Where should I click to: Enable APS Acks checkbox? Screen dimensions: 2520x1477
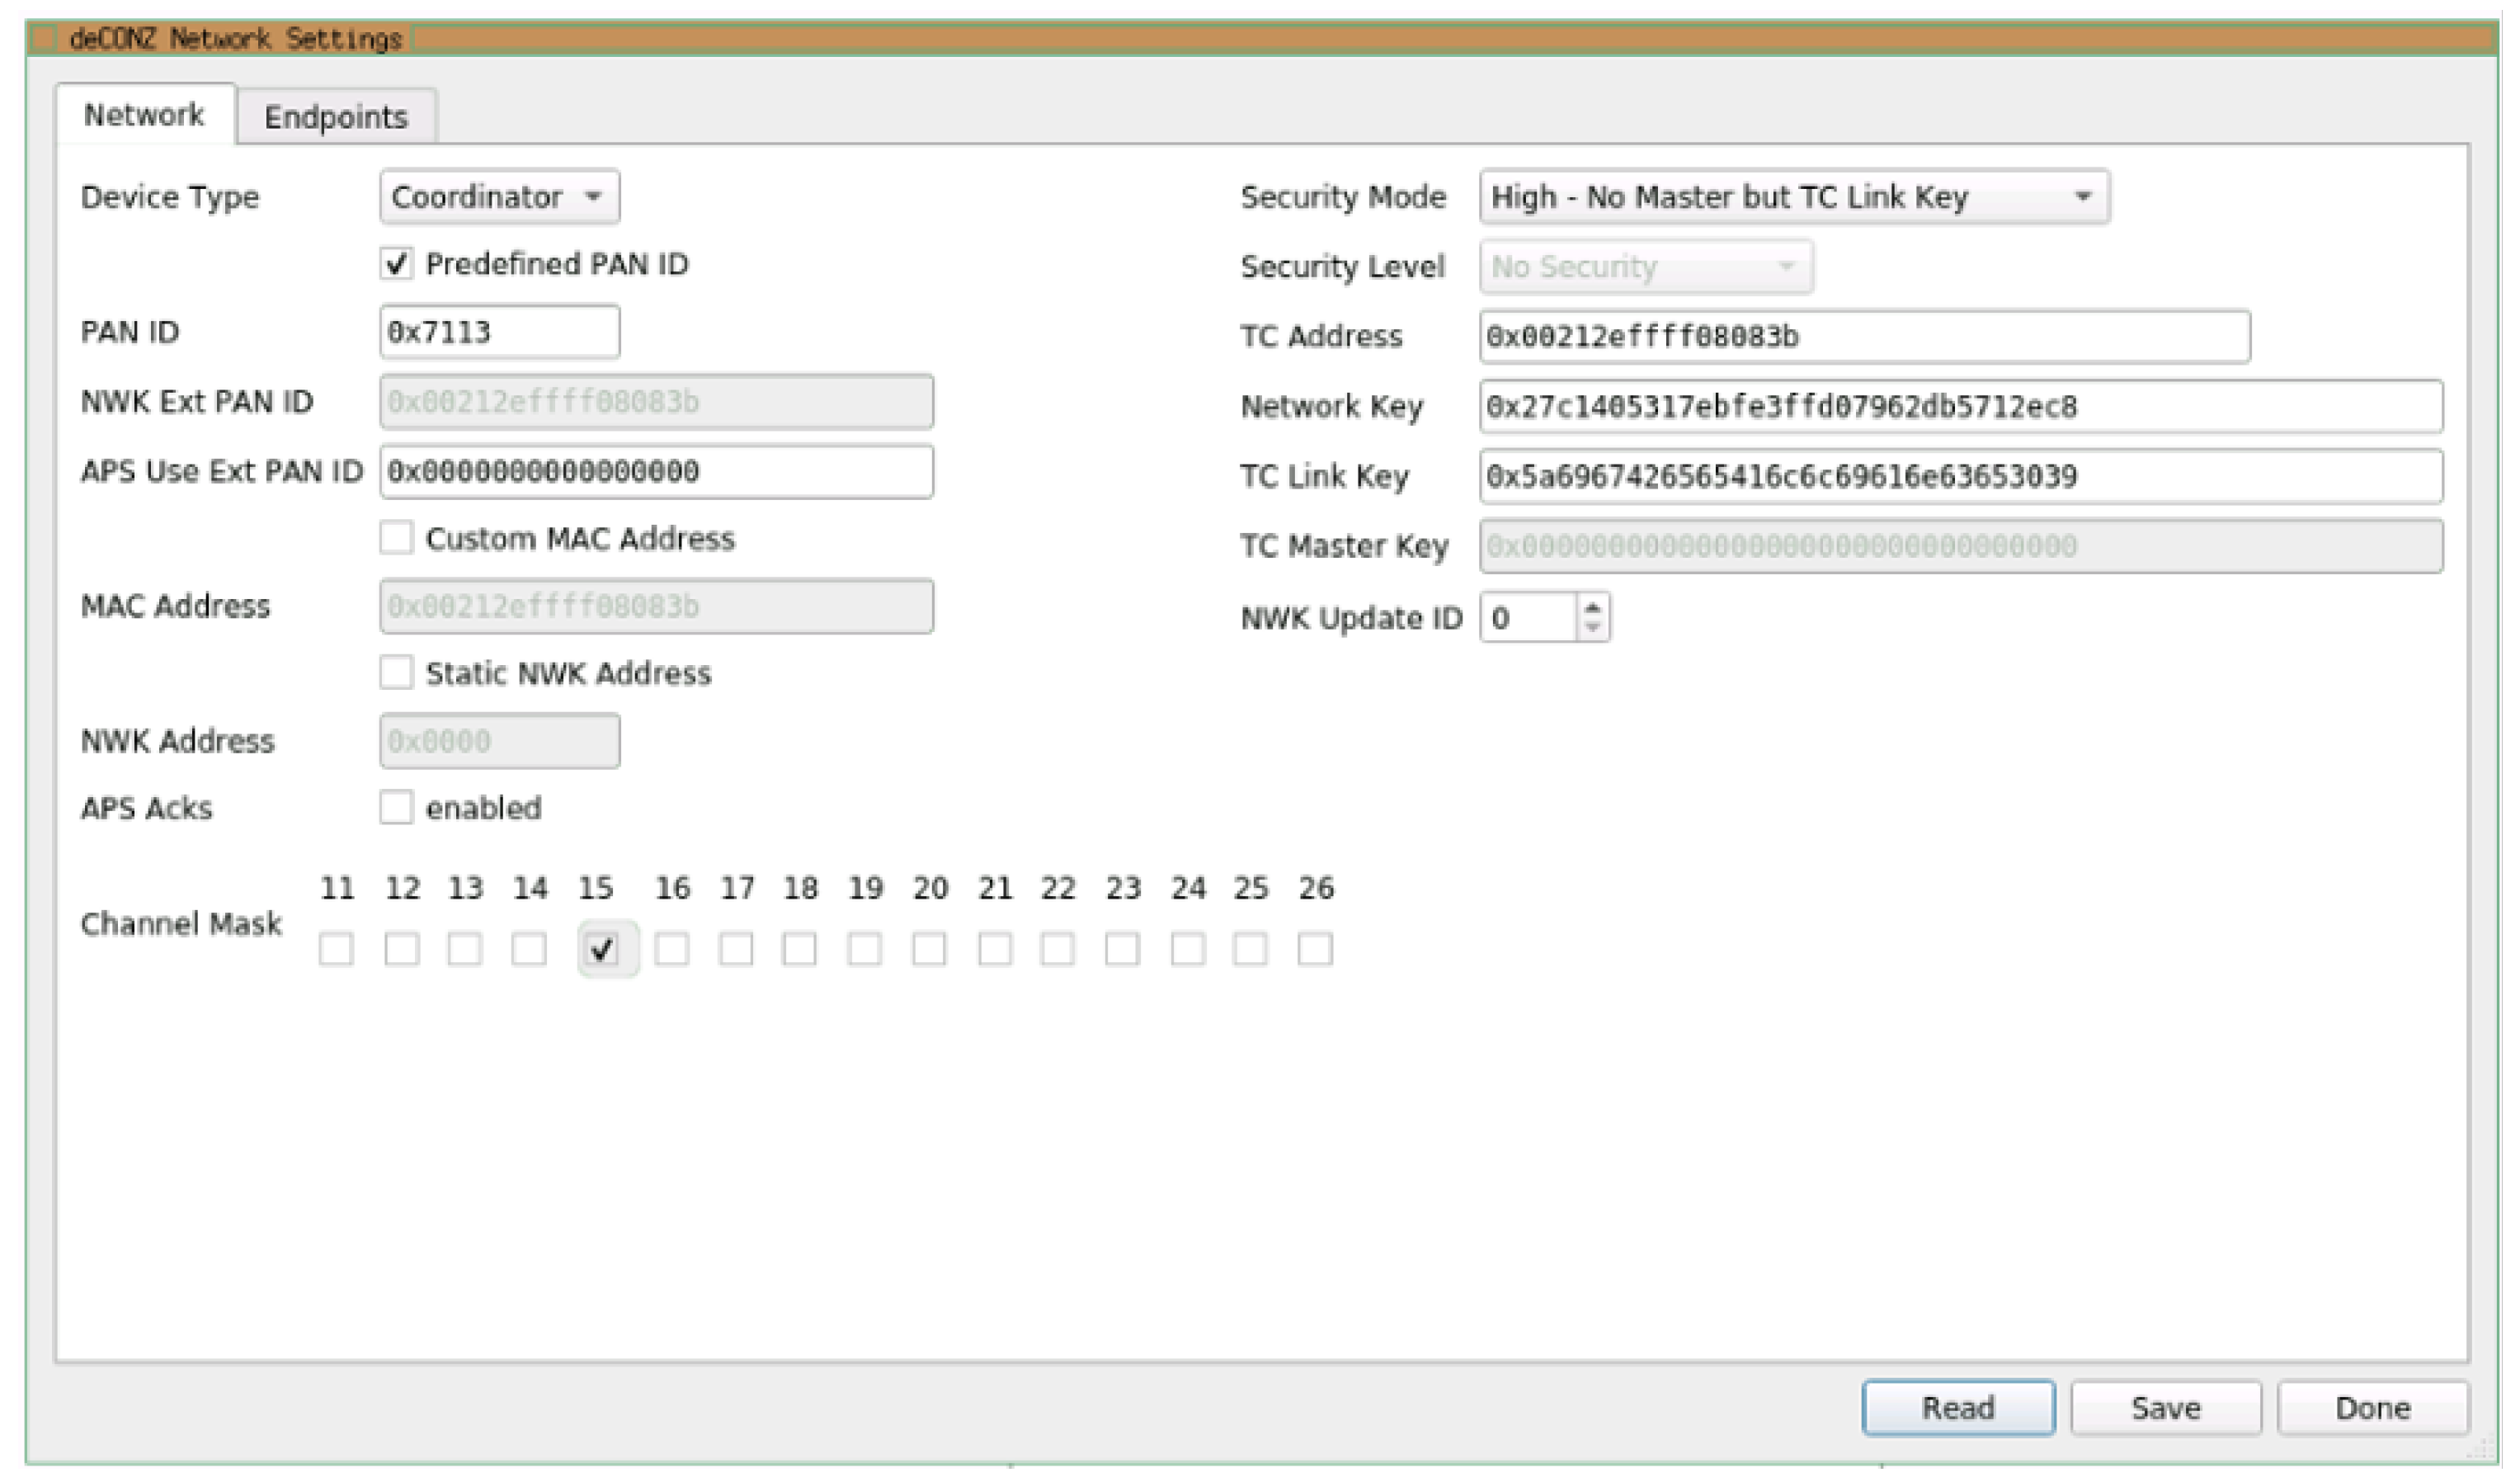coord(396,808)
